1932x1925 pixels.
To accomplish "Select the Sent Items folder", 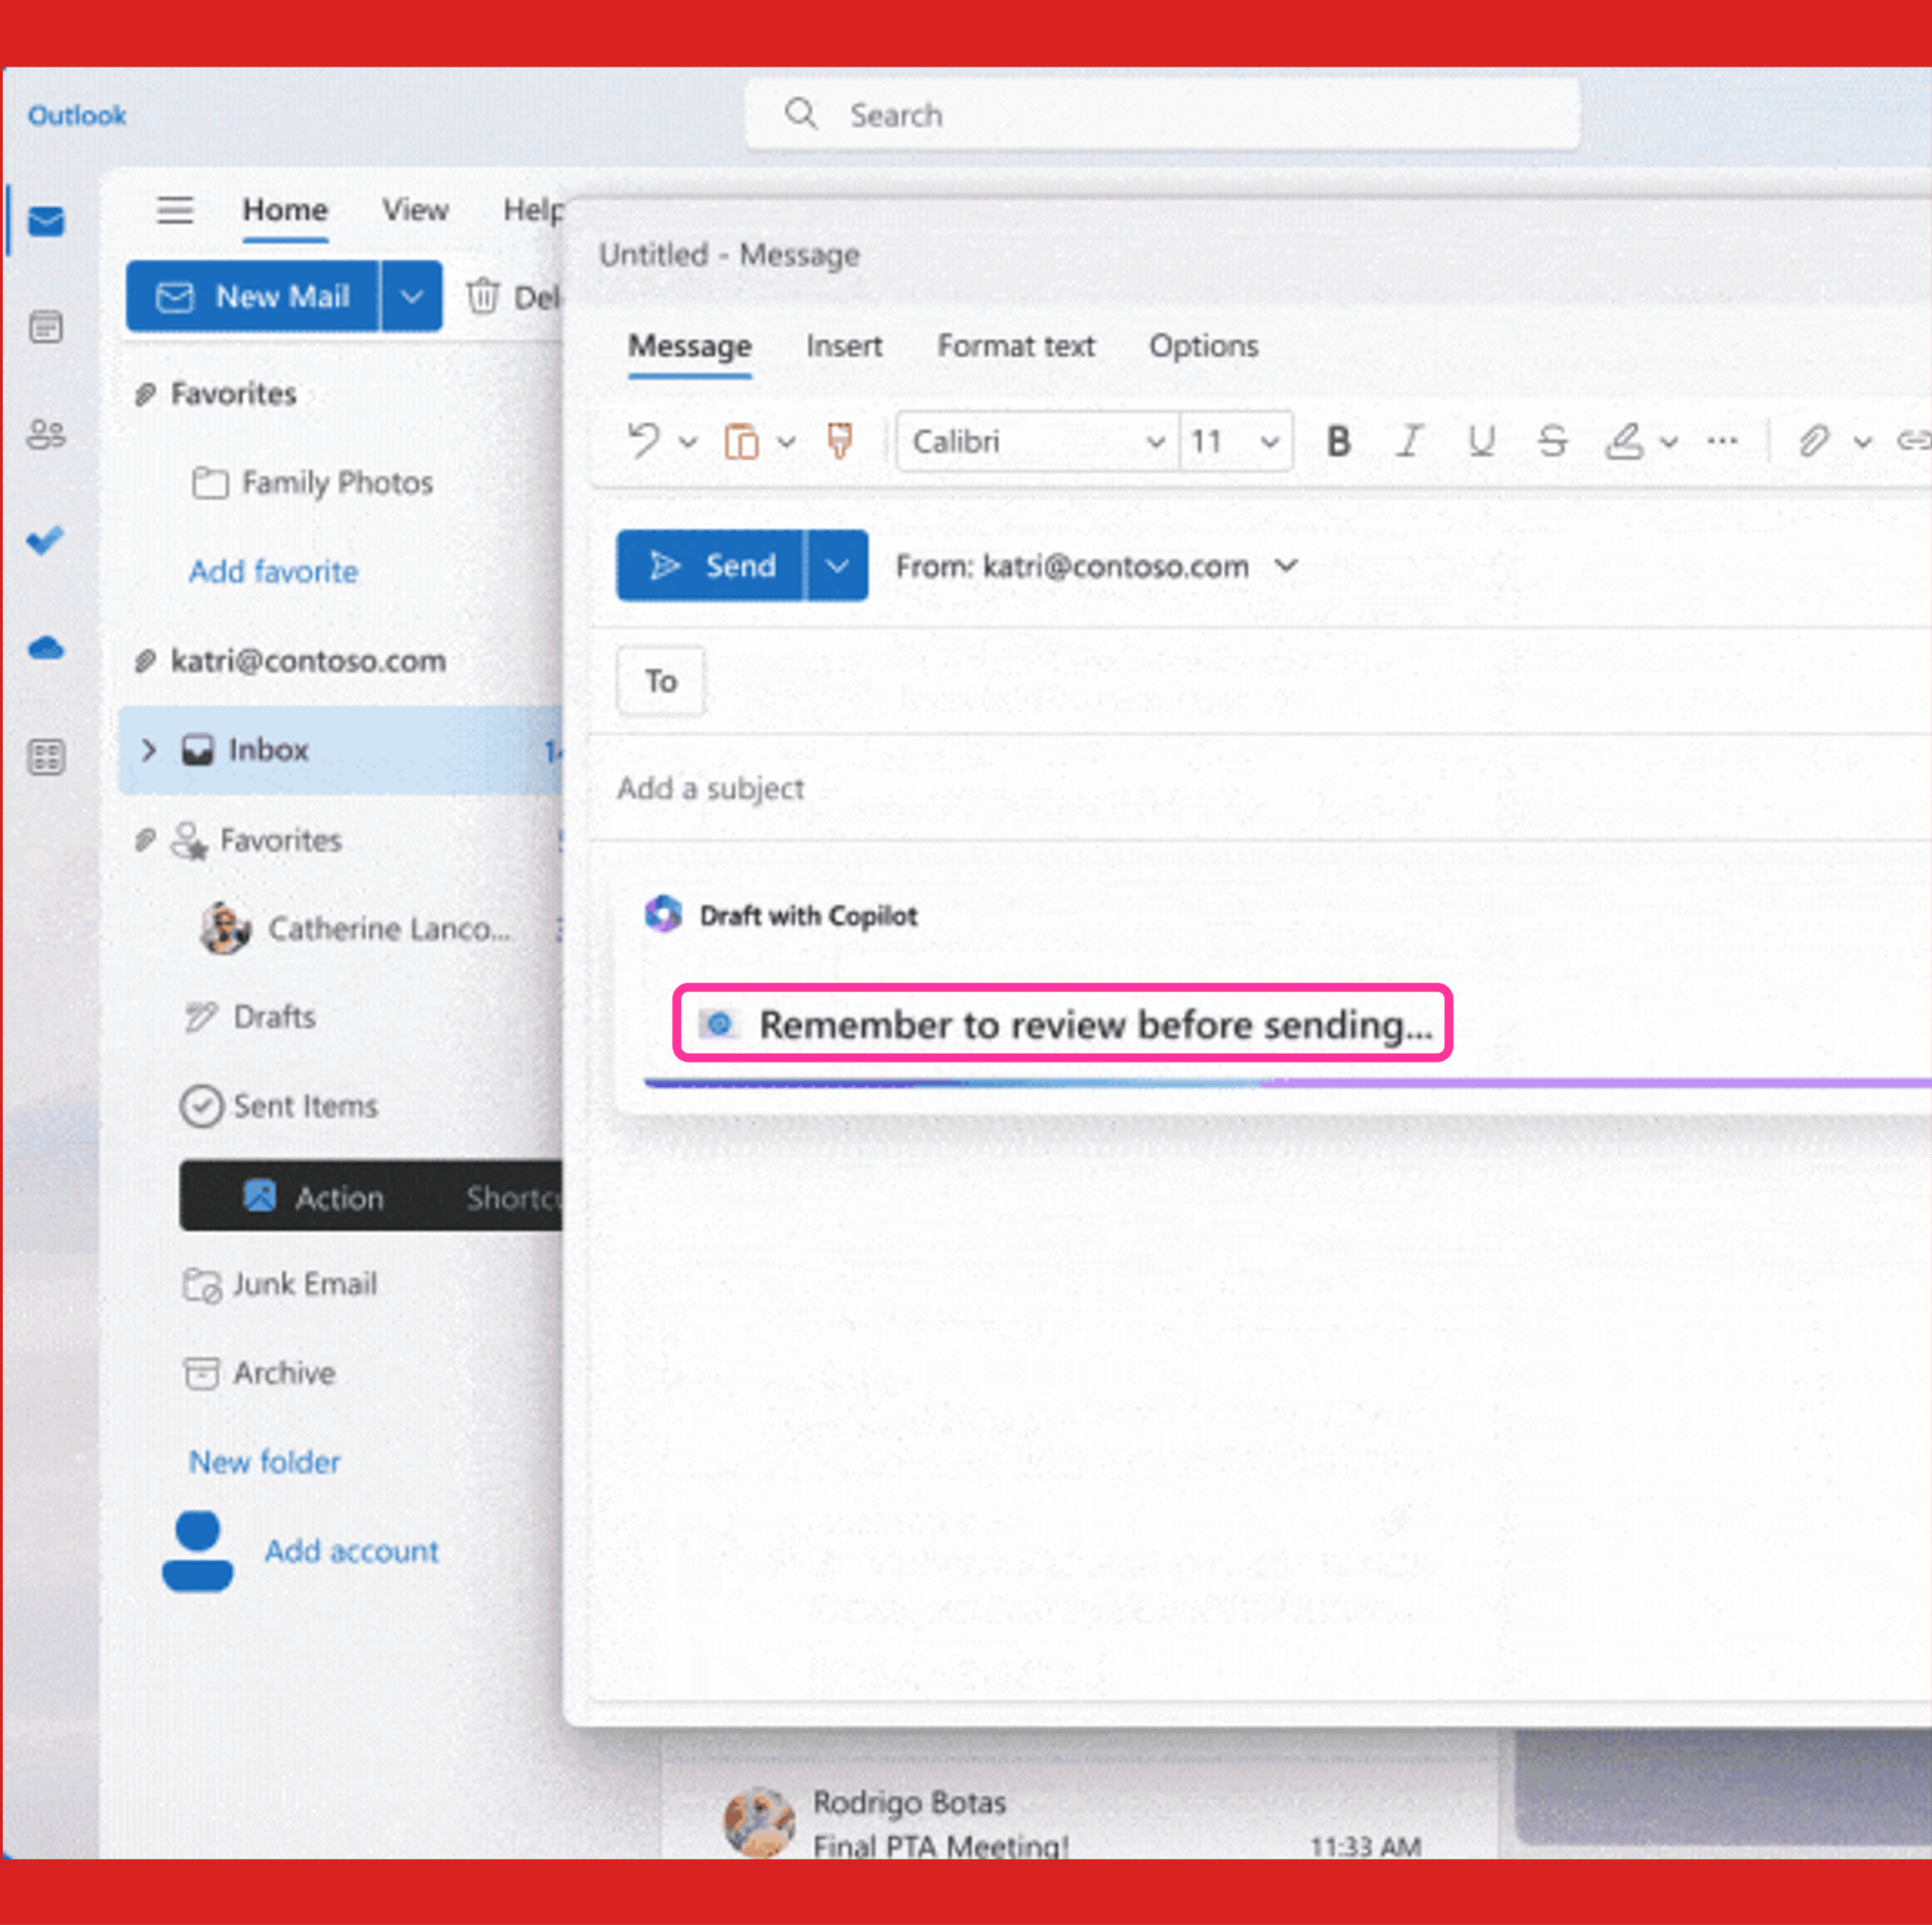I will pos(279,1106).
